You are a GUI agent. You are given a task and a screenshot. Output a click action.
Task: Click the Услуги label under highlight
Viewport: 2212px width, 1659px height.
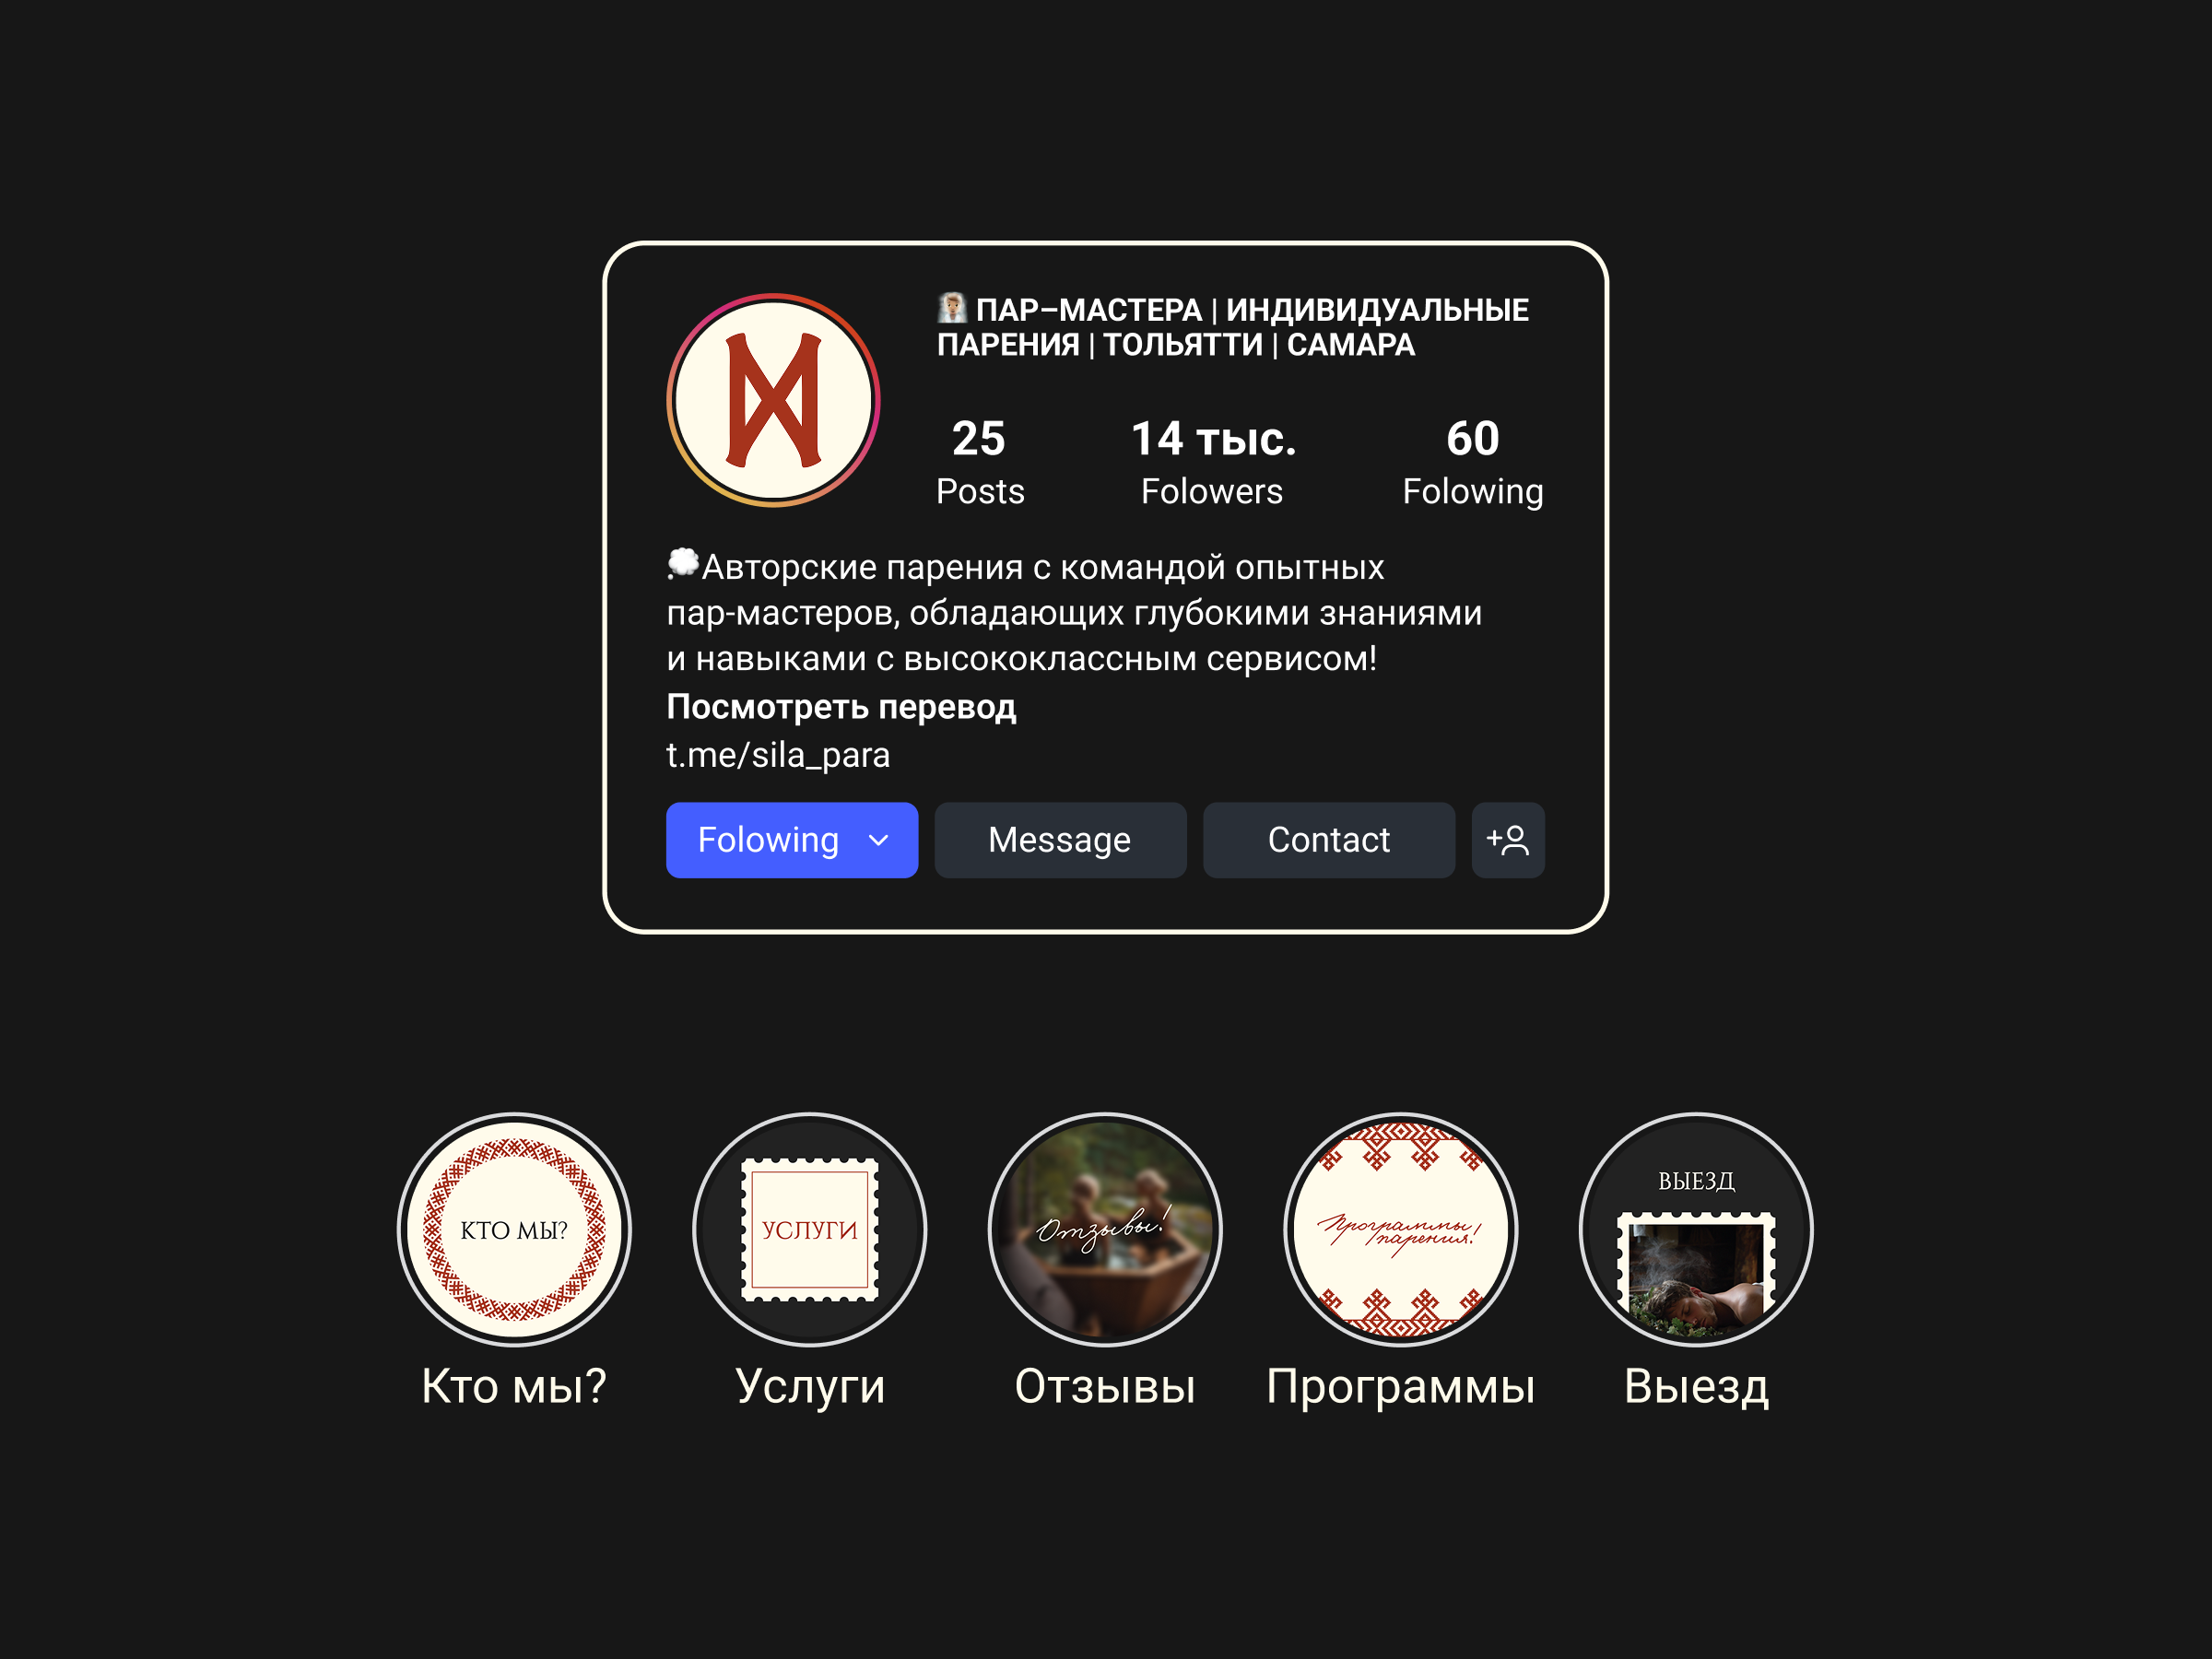tap(810, 1388)
